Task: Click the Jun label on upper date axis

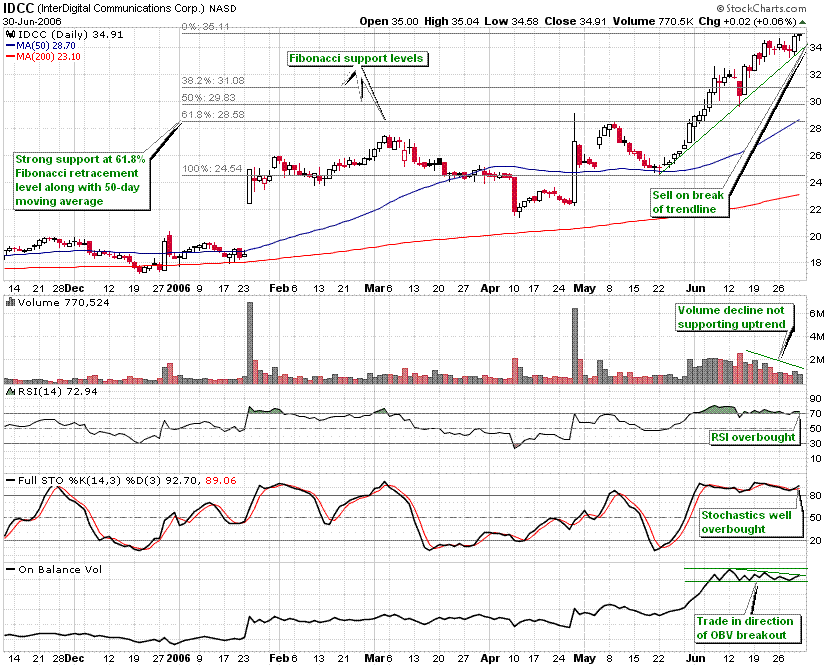Action: [x=696, y=288]
